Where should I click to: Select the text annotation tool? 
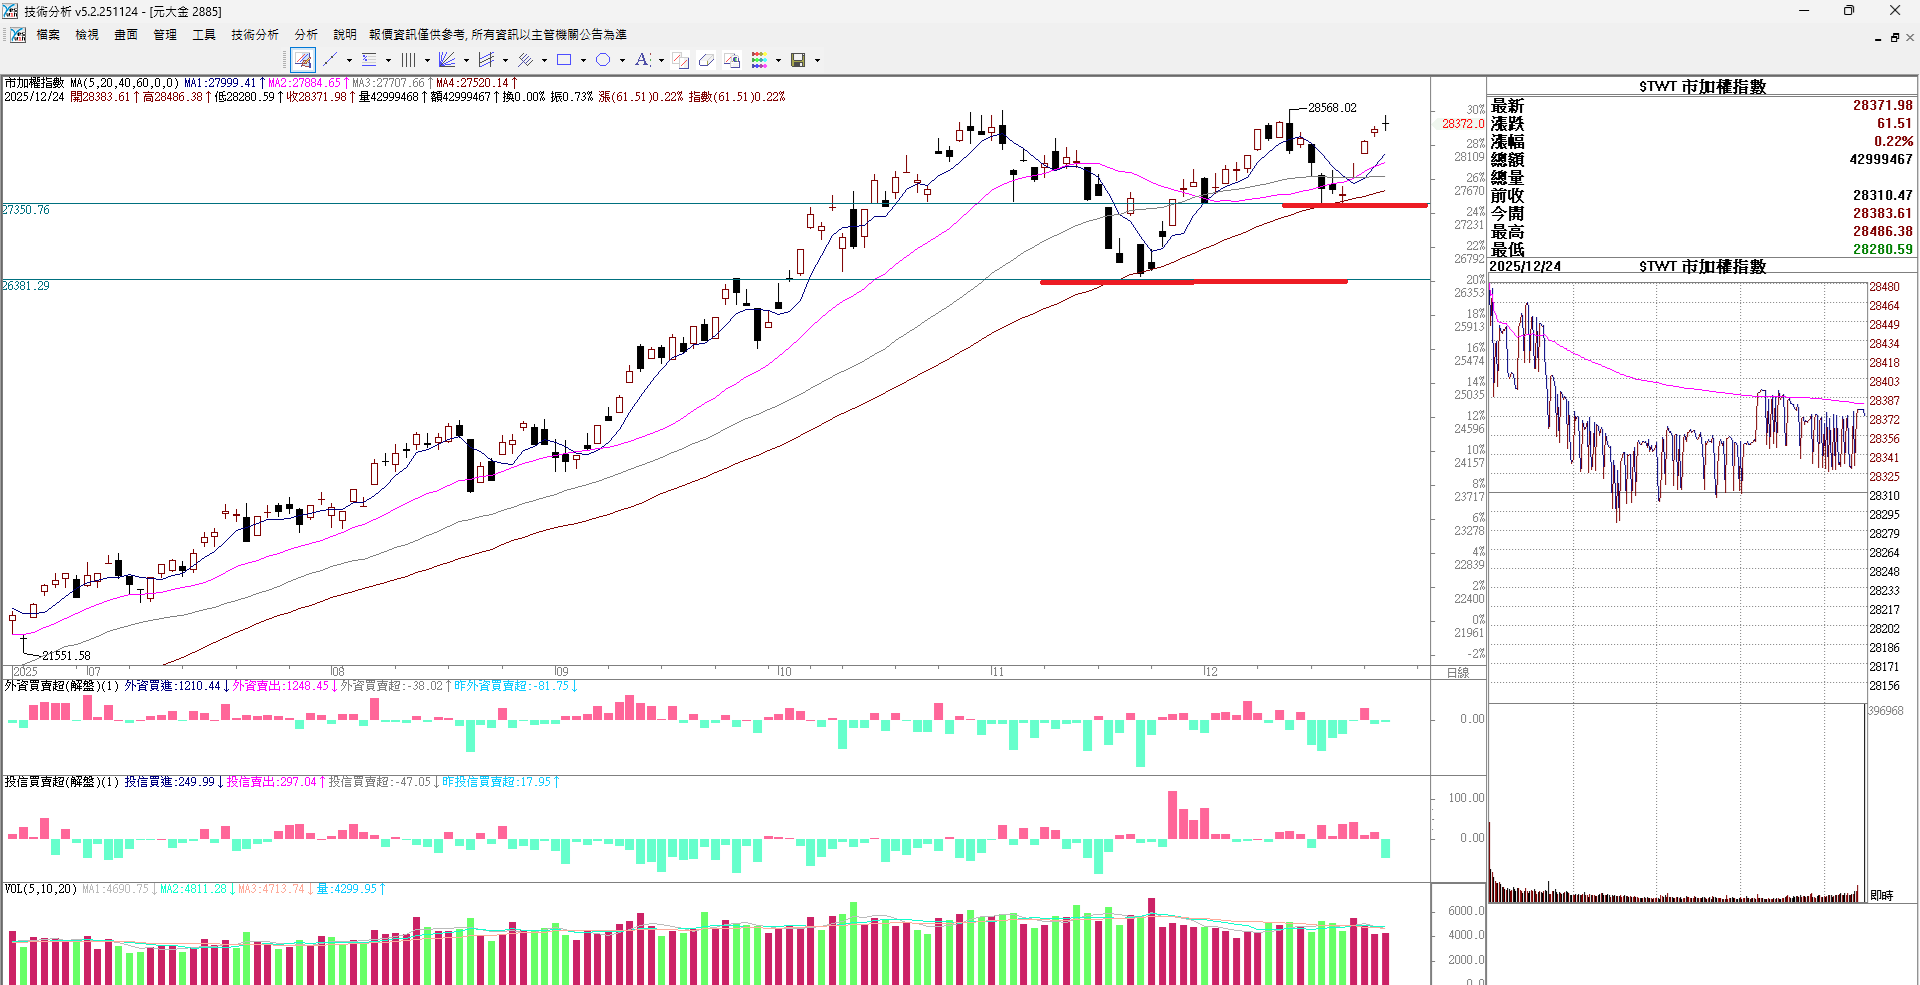[x=642, y=60]
